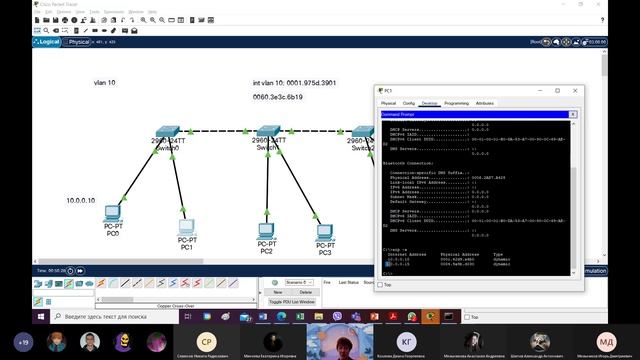The image size is (640, 360).
Task: Select the PC2 computer in the workspace
Action: click(266, 231)
